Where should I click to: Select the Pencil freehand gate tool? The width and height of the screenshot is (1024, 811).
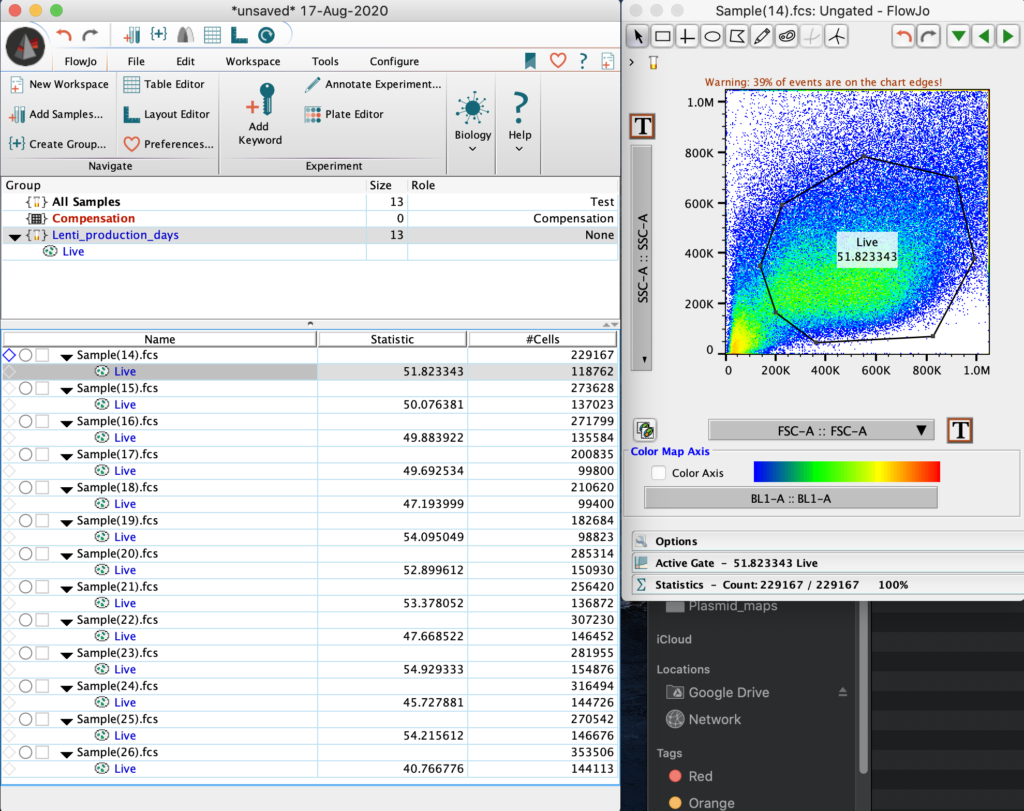point(761,36)
